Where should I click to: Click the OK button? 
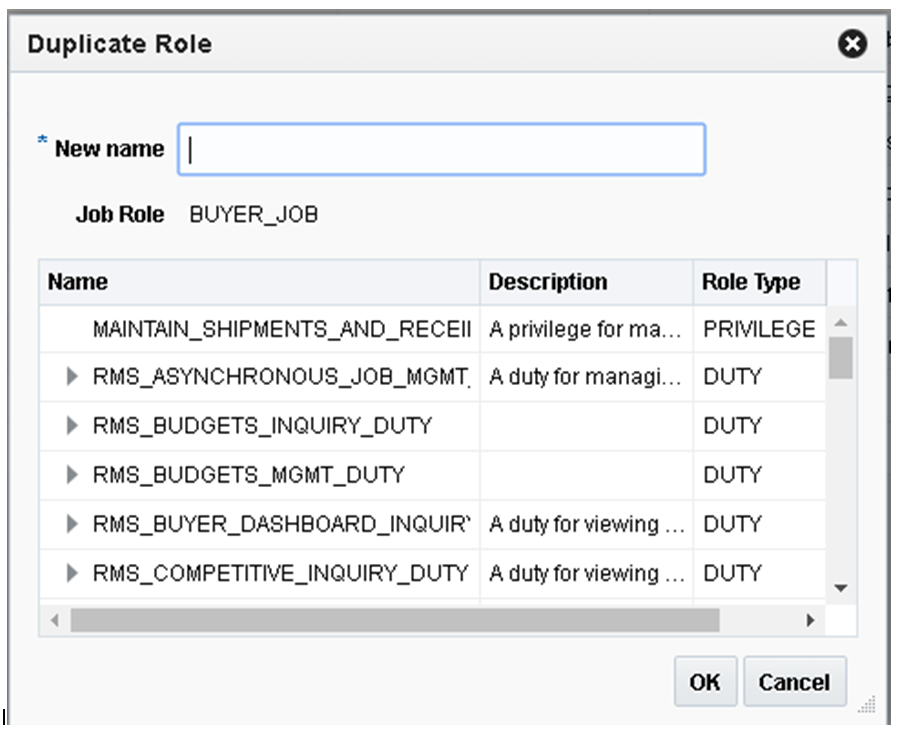click(705, 681)
